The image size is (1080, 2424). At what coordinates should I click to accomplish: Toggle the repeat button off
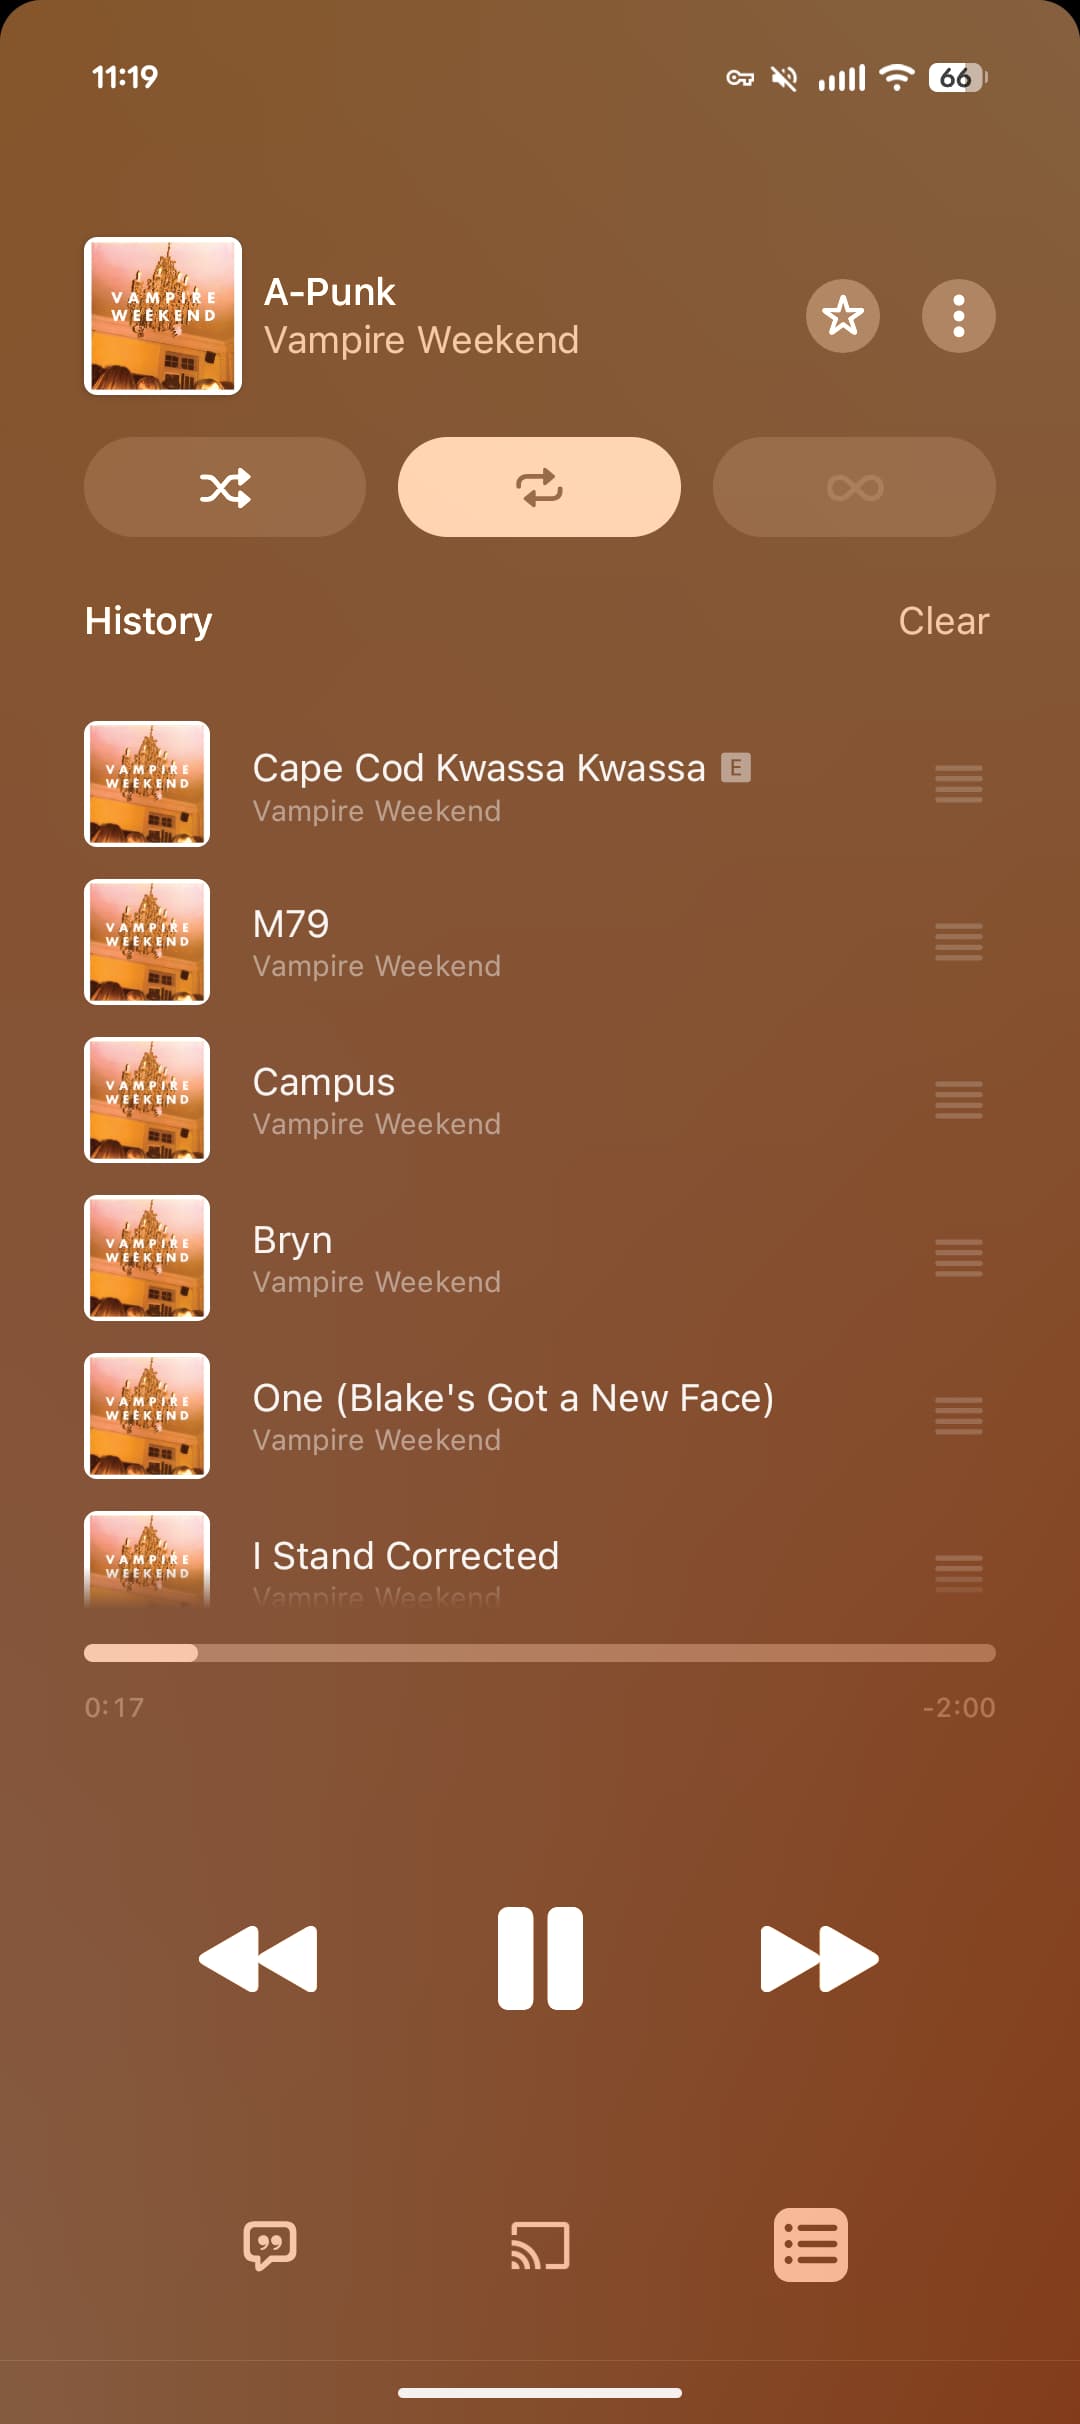(x=539, y=487)
